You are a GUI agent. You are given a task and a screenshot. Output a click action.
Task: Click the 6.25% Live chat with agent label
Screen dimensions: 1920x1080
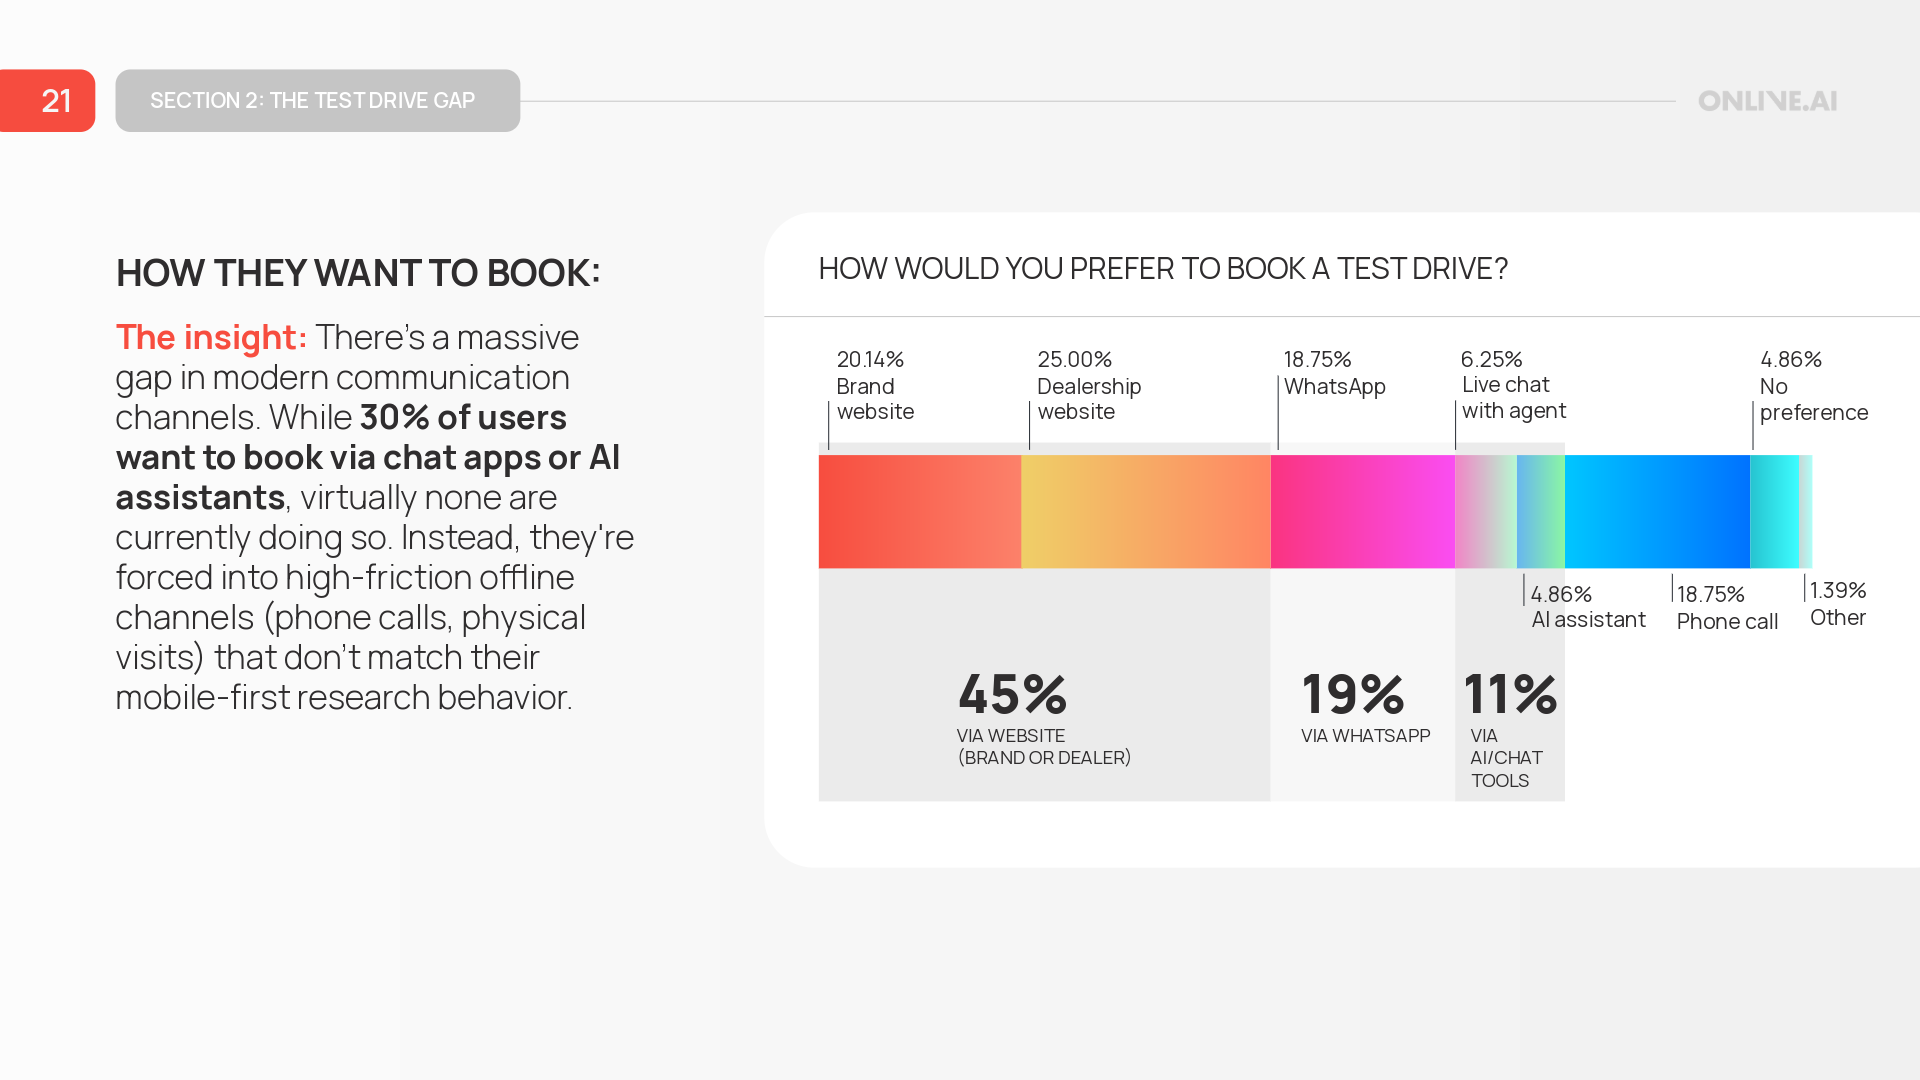1512,385
